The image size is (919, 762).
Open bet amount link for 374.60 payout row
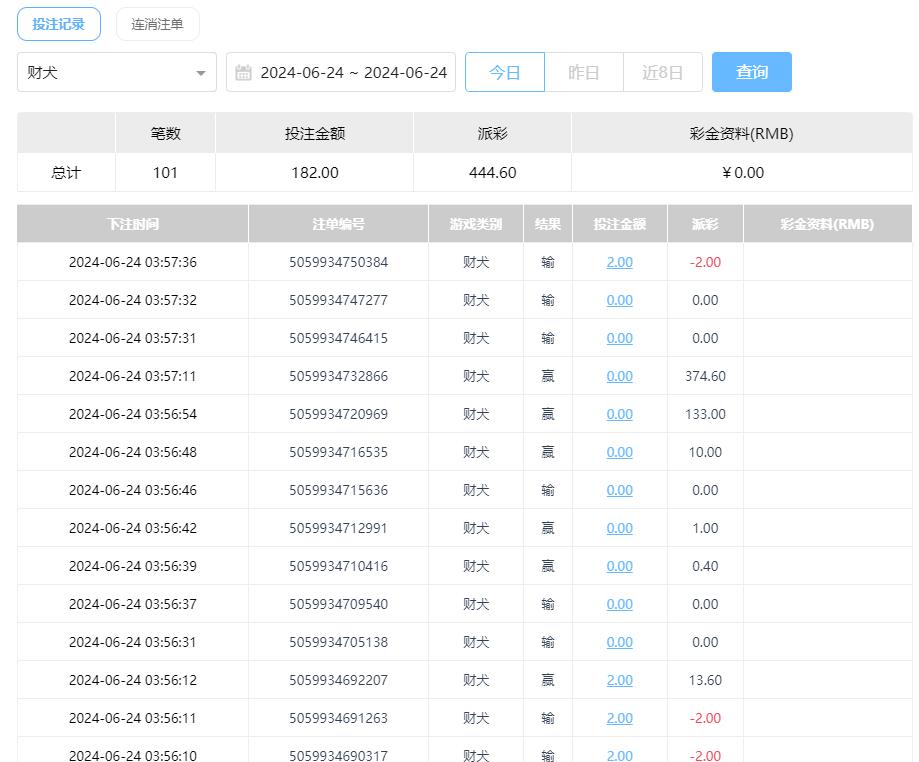[619, 376]
